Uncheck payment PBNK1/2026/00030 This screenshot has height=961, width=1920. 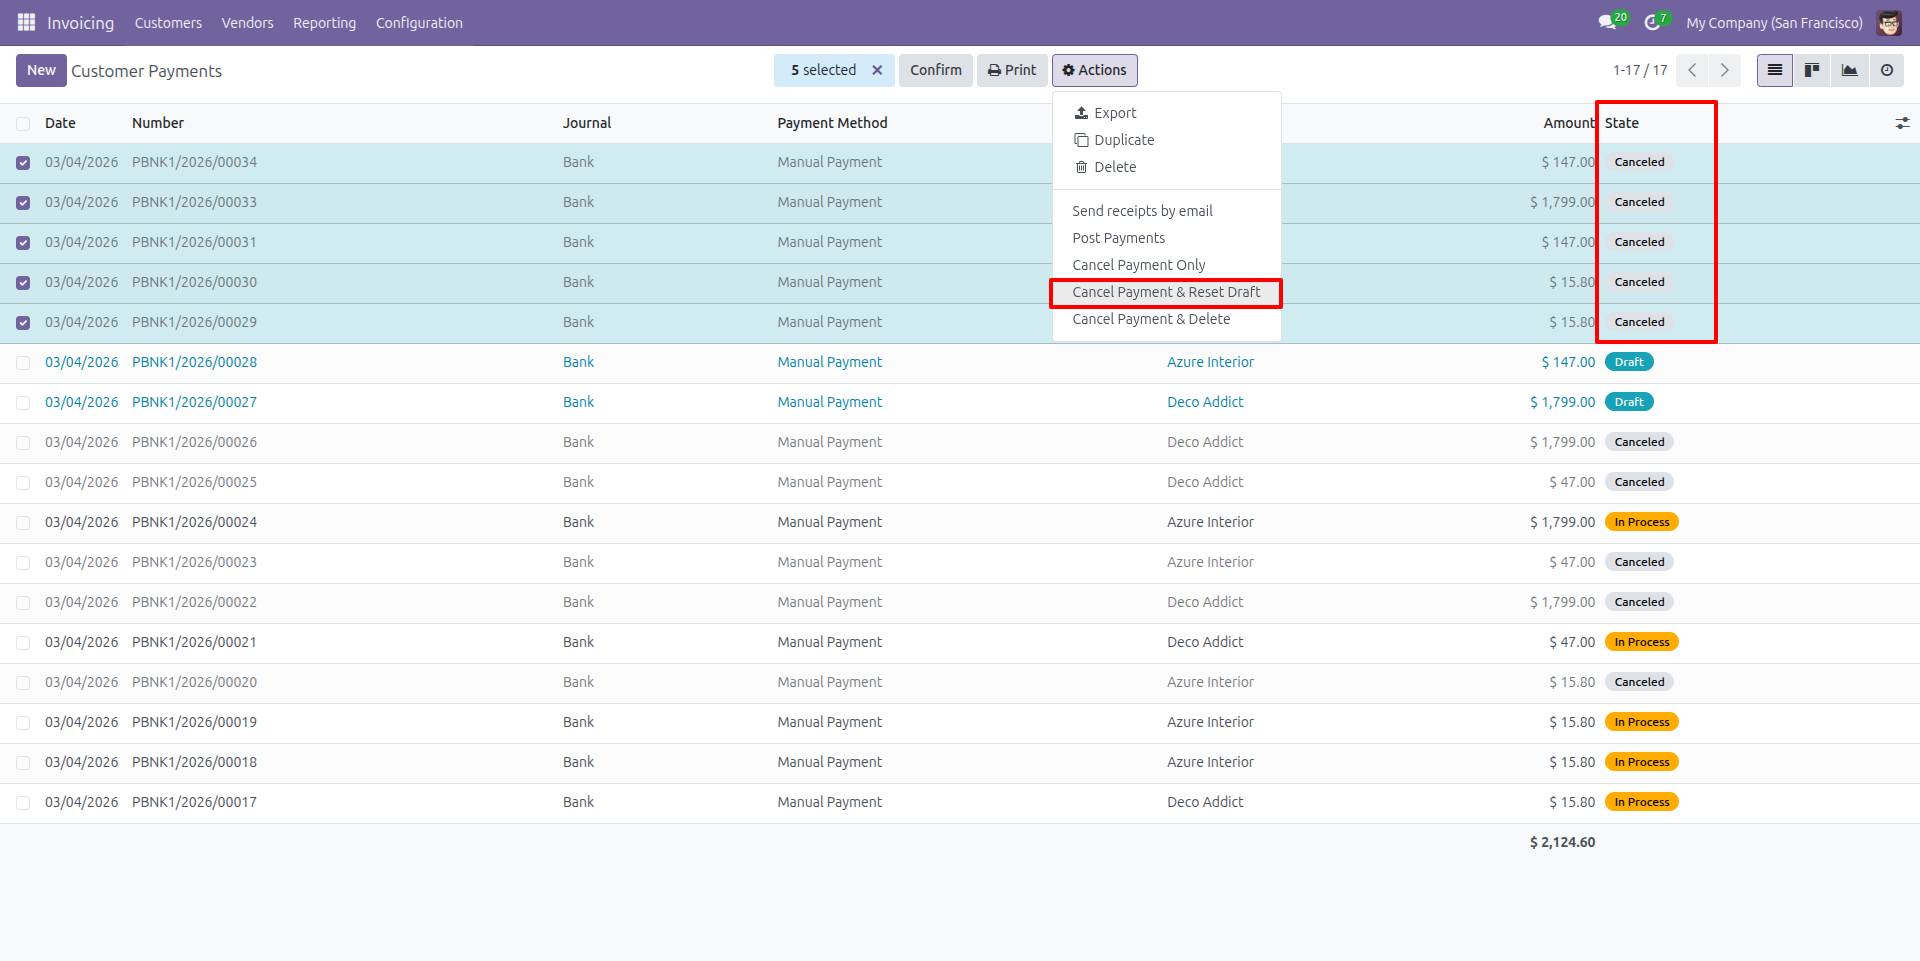point(23,283)
